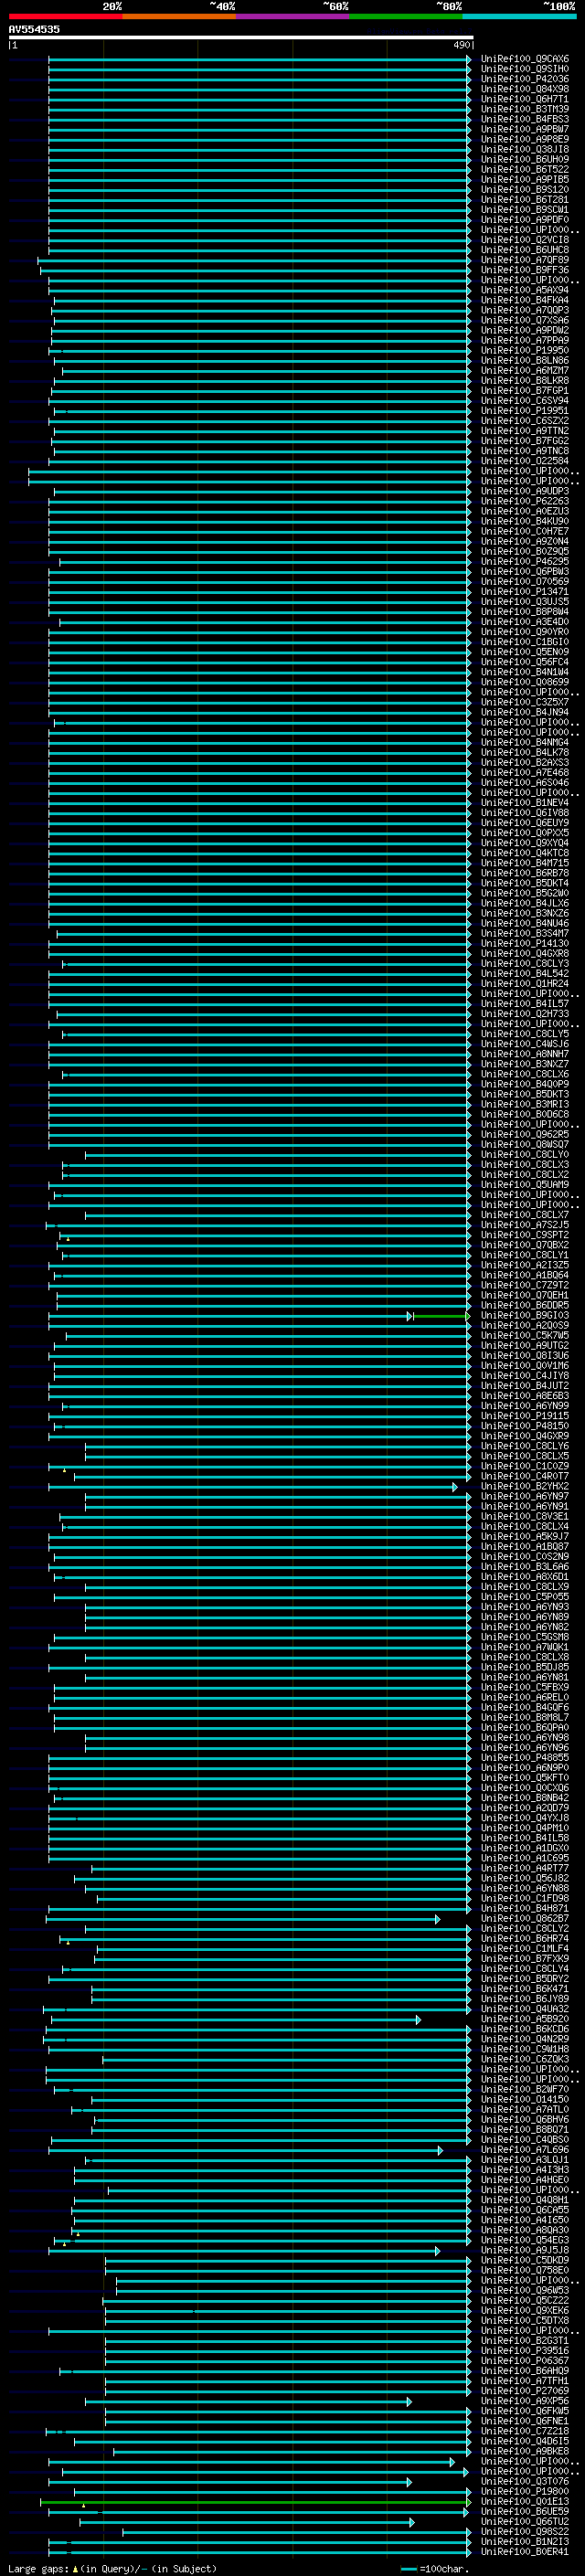
Task: Click the white query sequence bar
Action: coord(241,37)
